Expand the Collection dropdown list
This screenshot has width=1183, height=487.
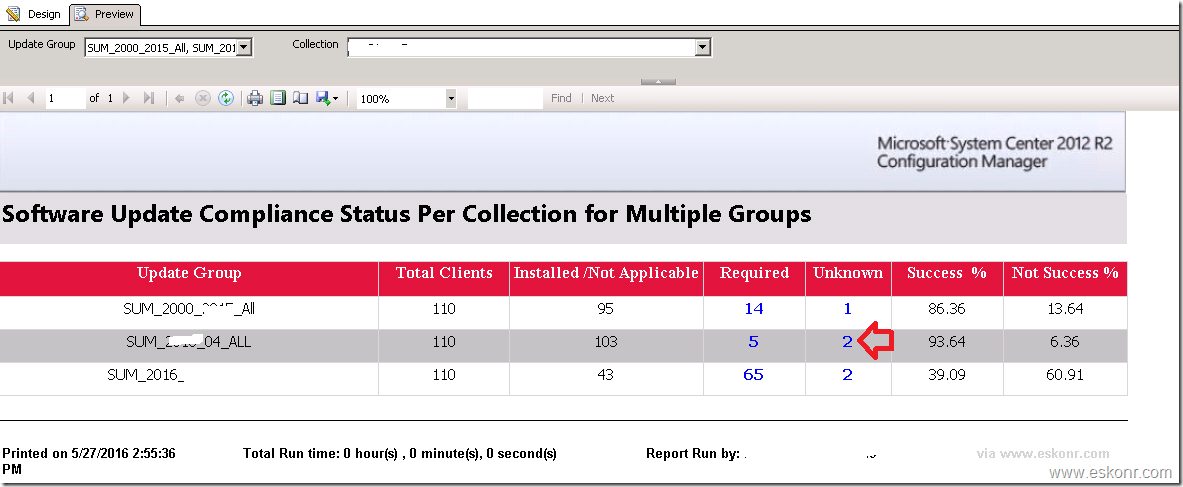coord(702,47)
